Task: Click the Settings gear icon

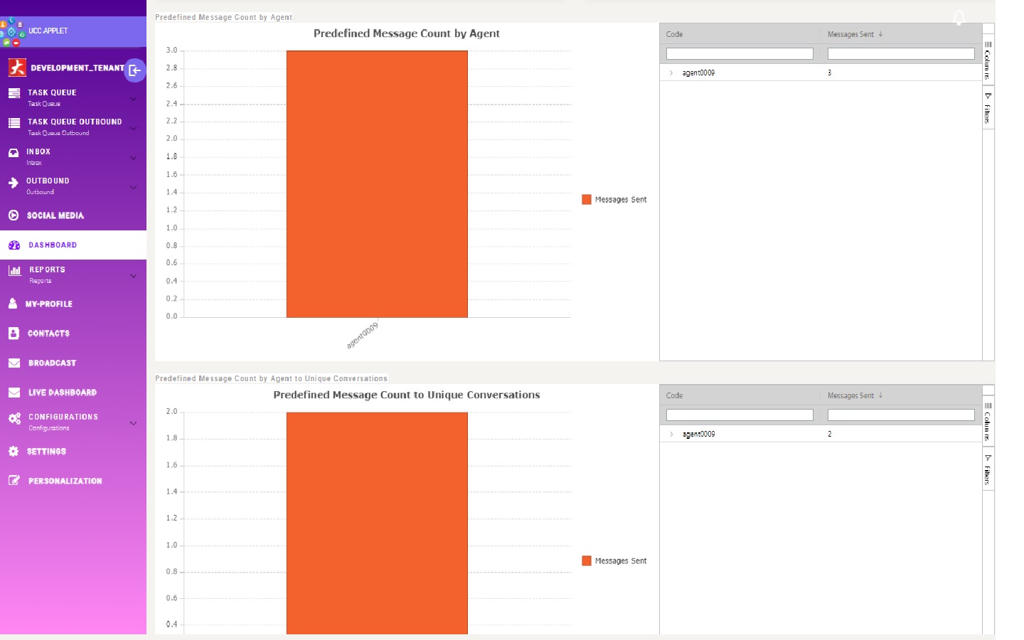Action: click(13, 452)
